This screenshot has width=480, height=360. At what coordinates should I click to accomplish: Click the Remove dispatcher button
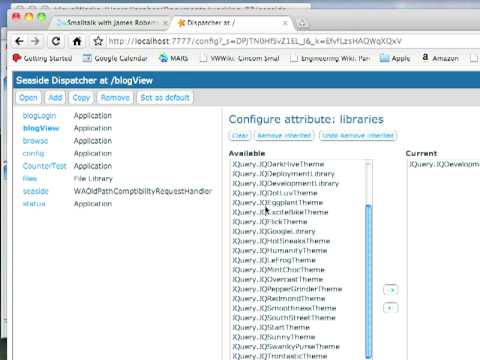click(115, 98)
